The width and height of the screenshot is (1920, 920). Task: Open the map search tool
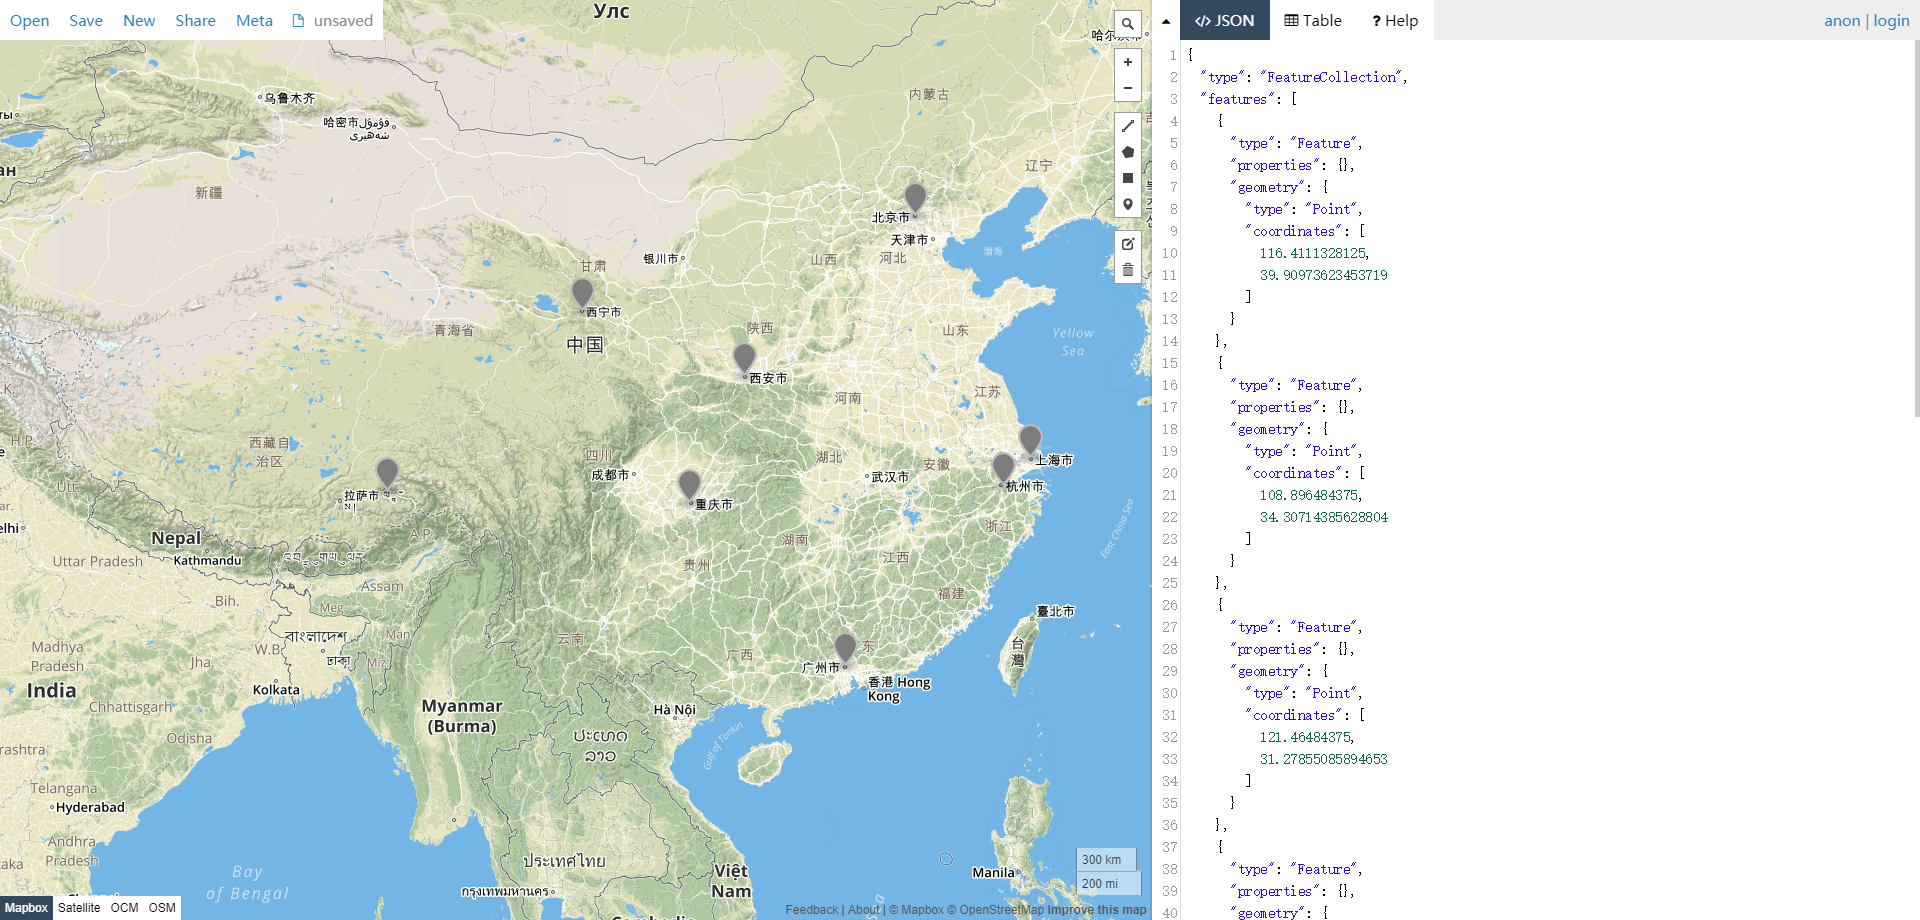pos(1128,23)
